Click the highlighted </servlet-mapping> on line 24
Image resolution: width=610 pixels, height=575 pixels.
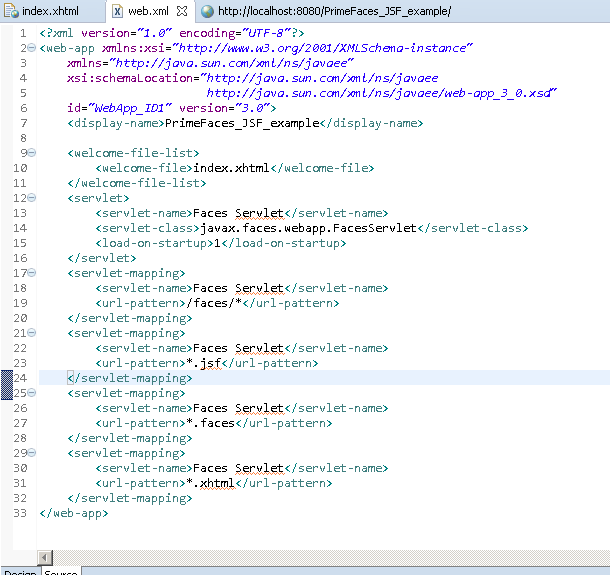pos(130,378)
